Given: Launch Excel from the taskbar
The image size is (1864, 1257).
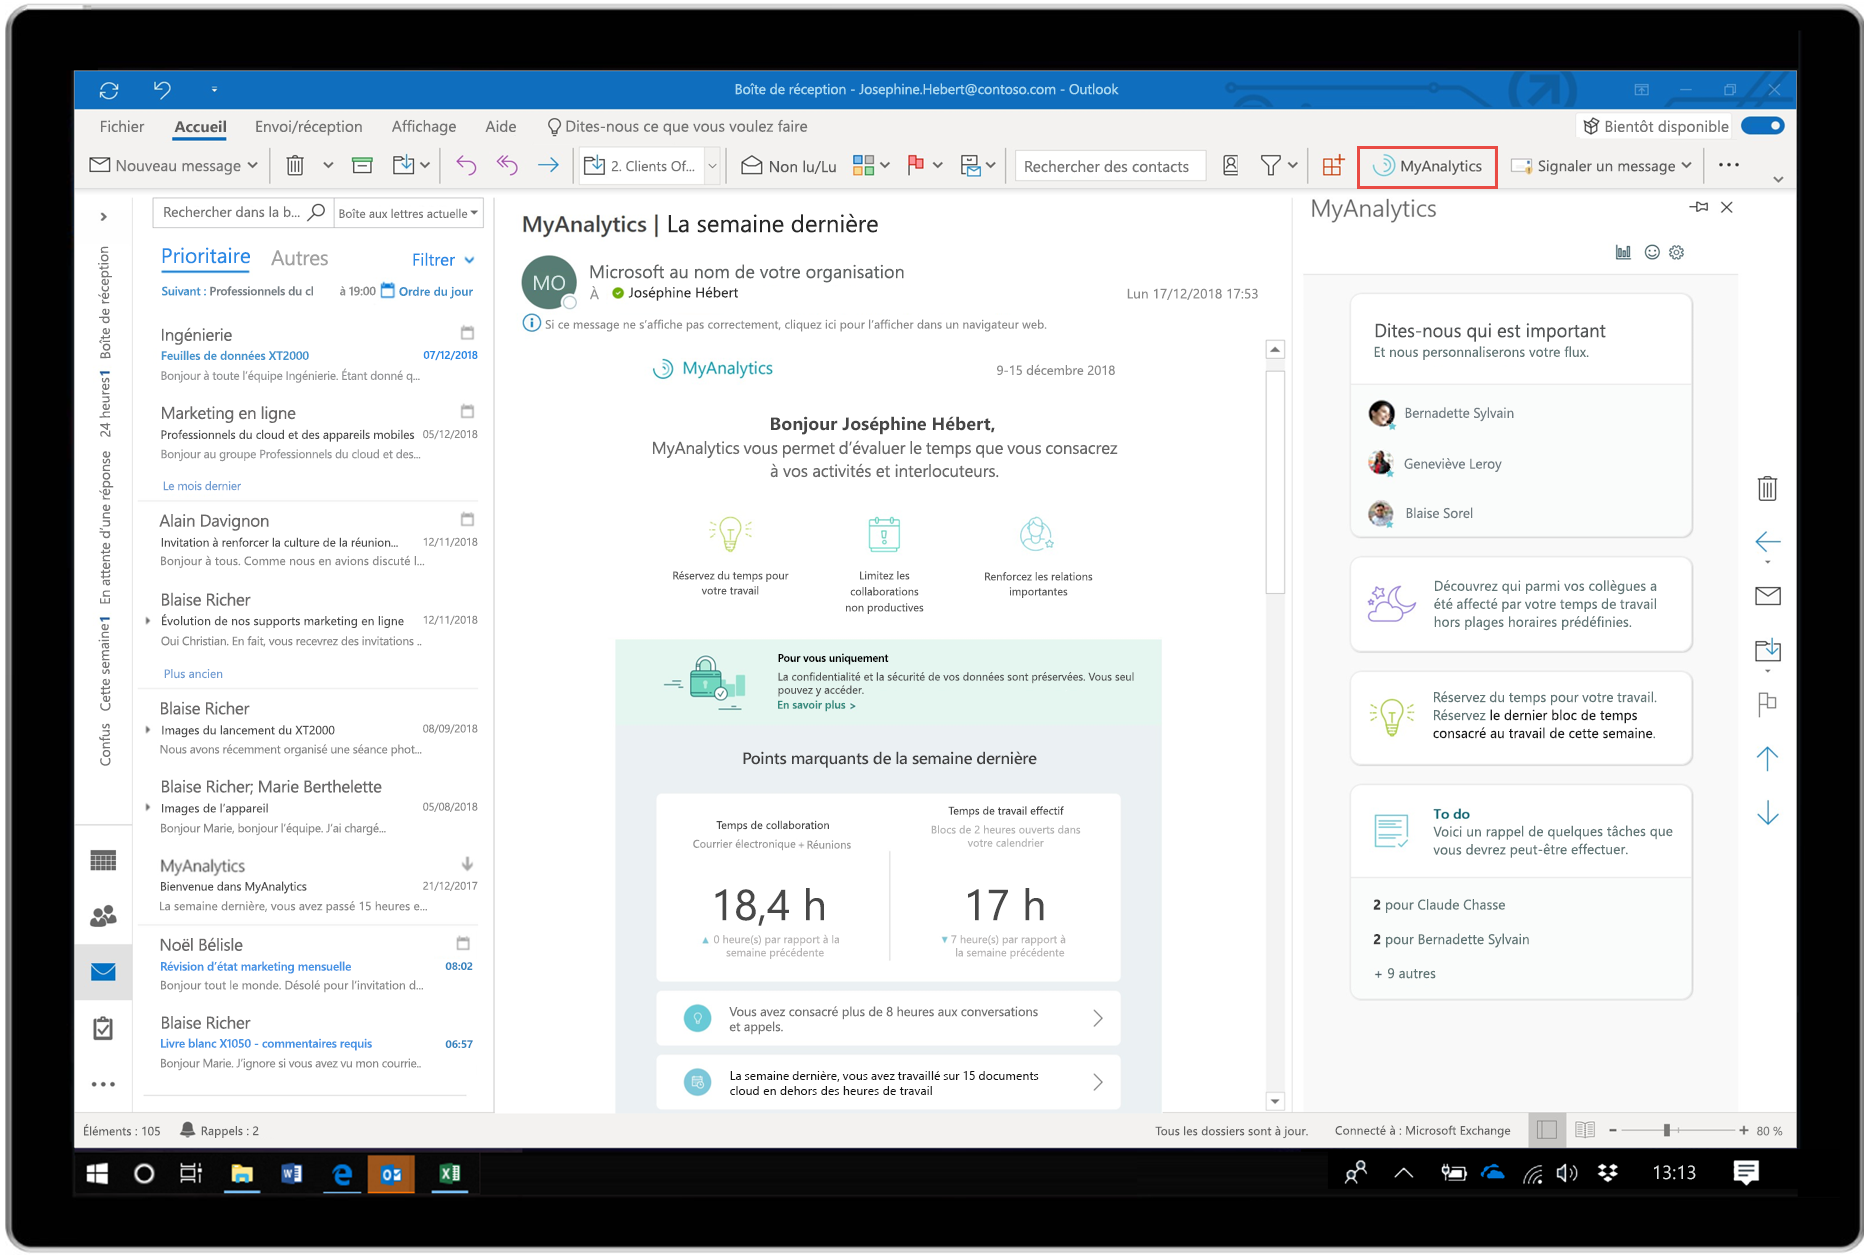Looking at the screenshot, I should (449, 1174).
